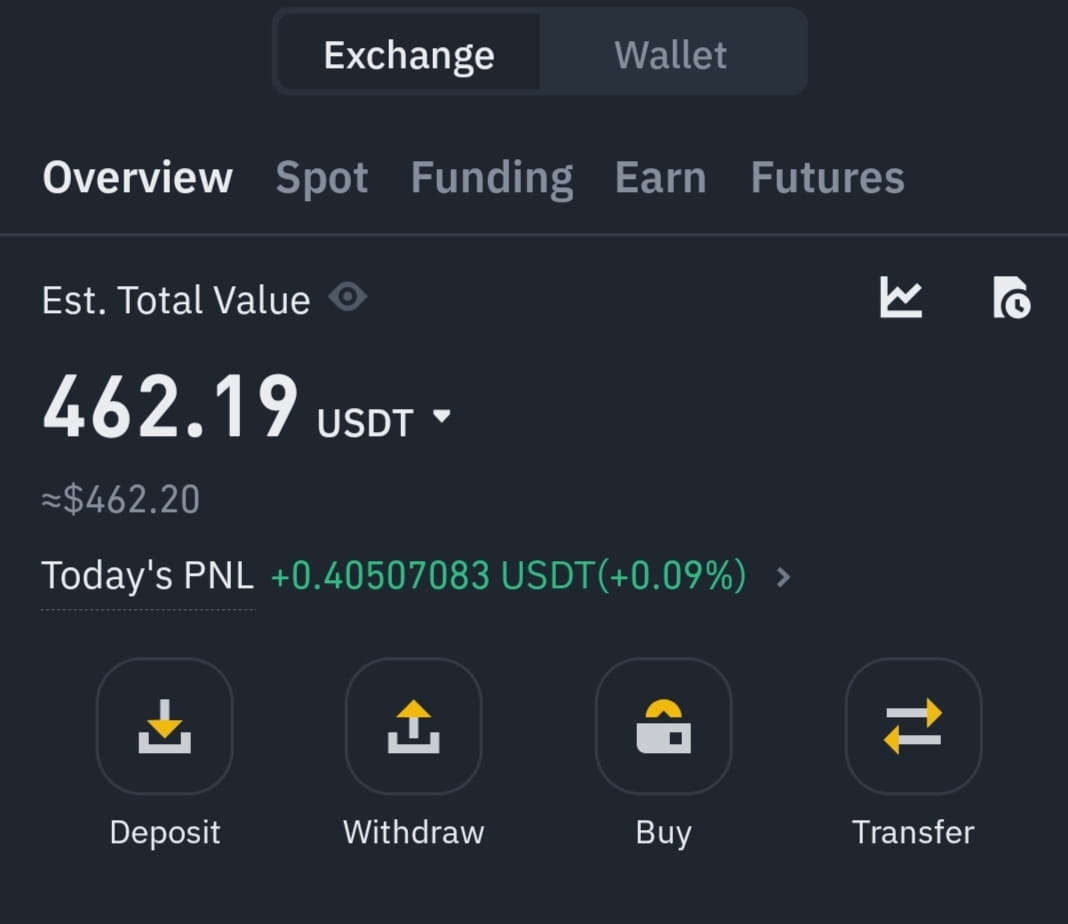Select the USDT currency unit label

[x=365, y=423]
